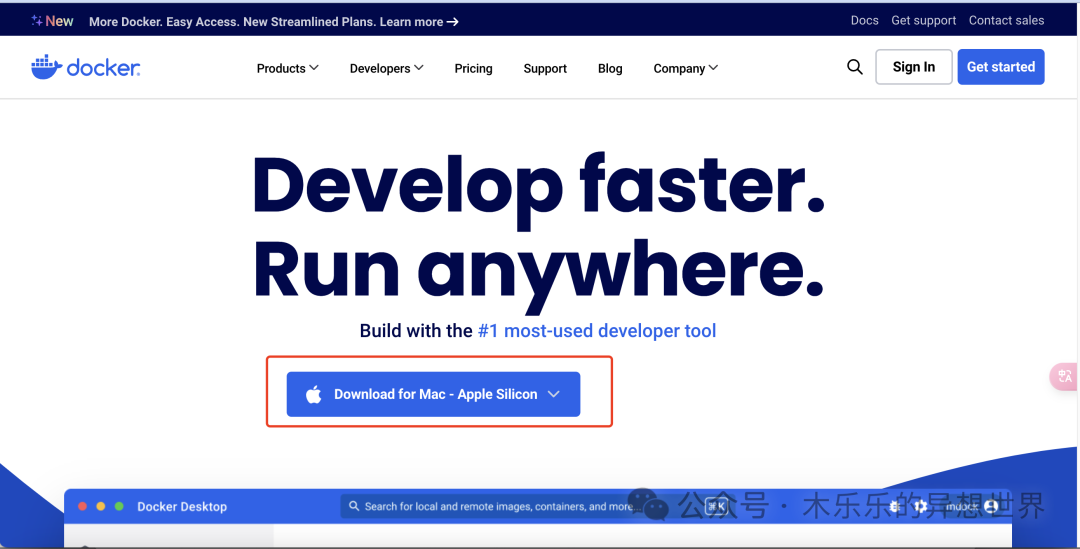Image resolution: width=1080 pixels, height=549 pixels.
Task: Open the Docs link in top bar
Action: point(864,20)
